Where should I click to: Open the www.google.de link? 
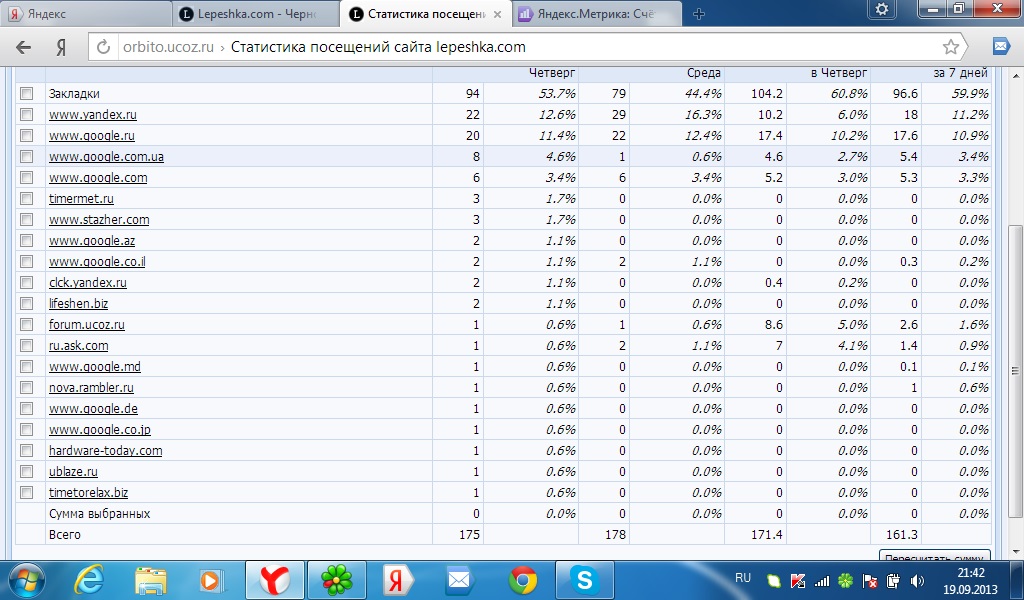coord(93,408)
